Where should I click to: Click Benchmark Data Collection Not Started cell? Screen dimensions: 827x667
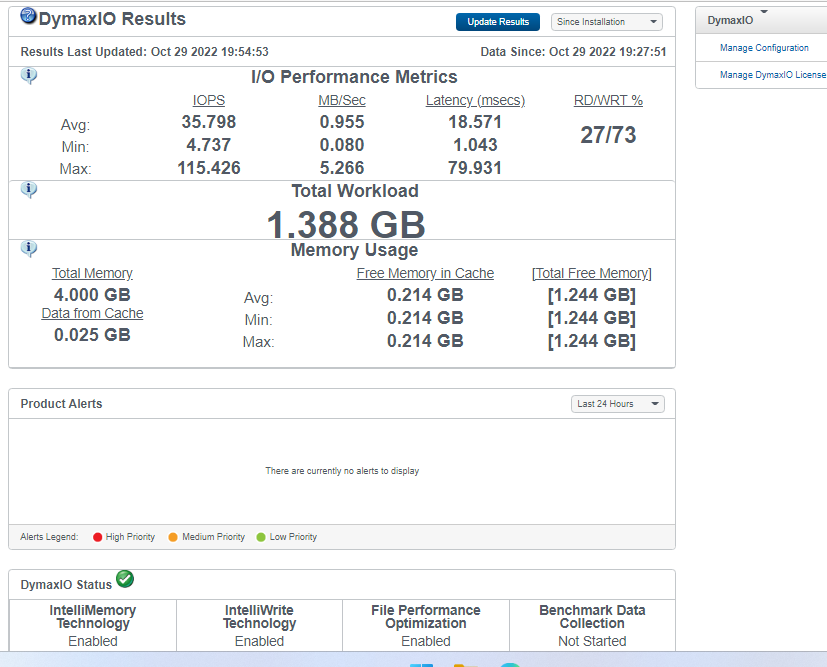(x=592, y=625)
